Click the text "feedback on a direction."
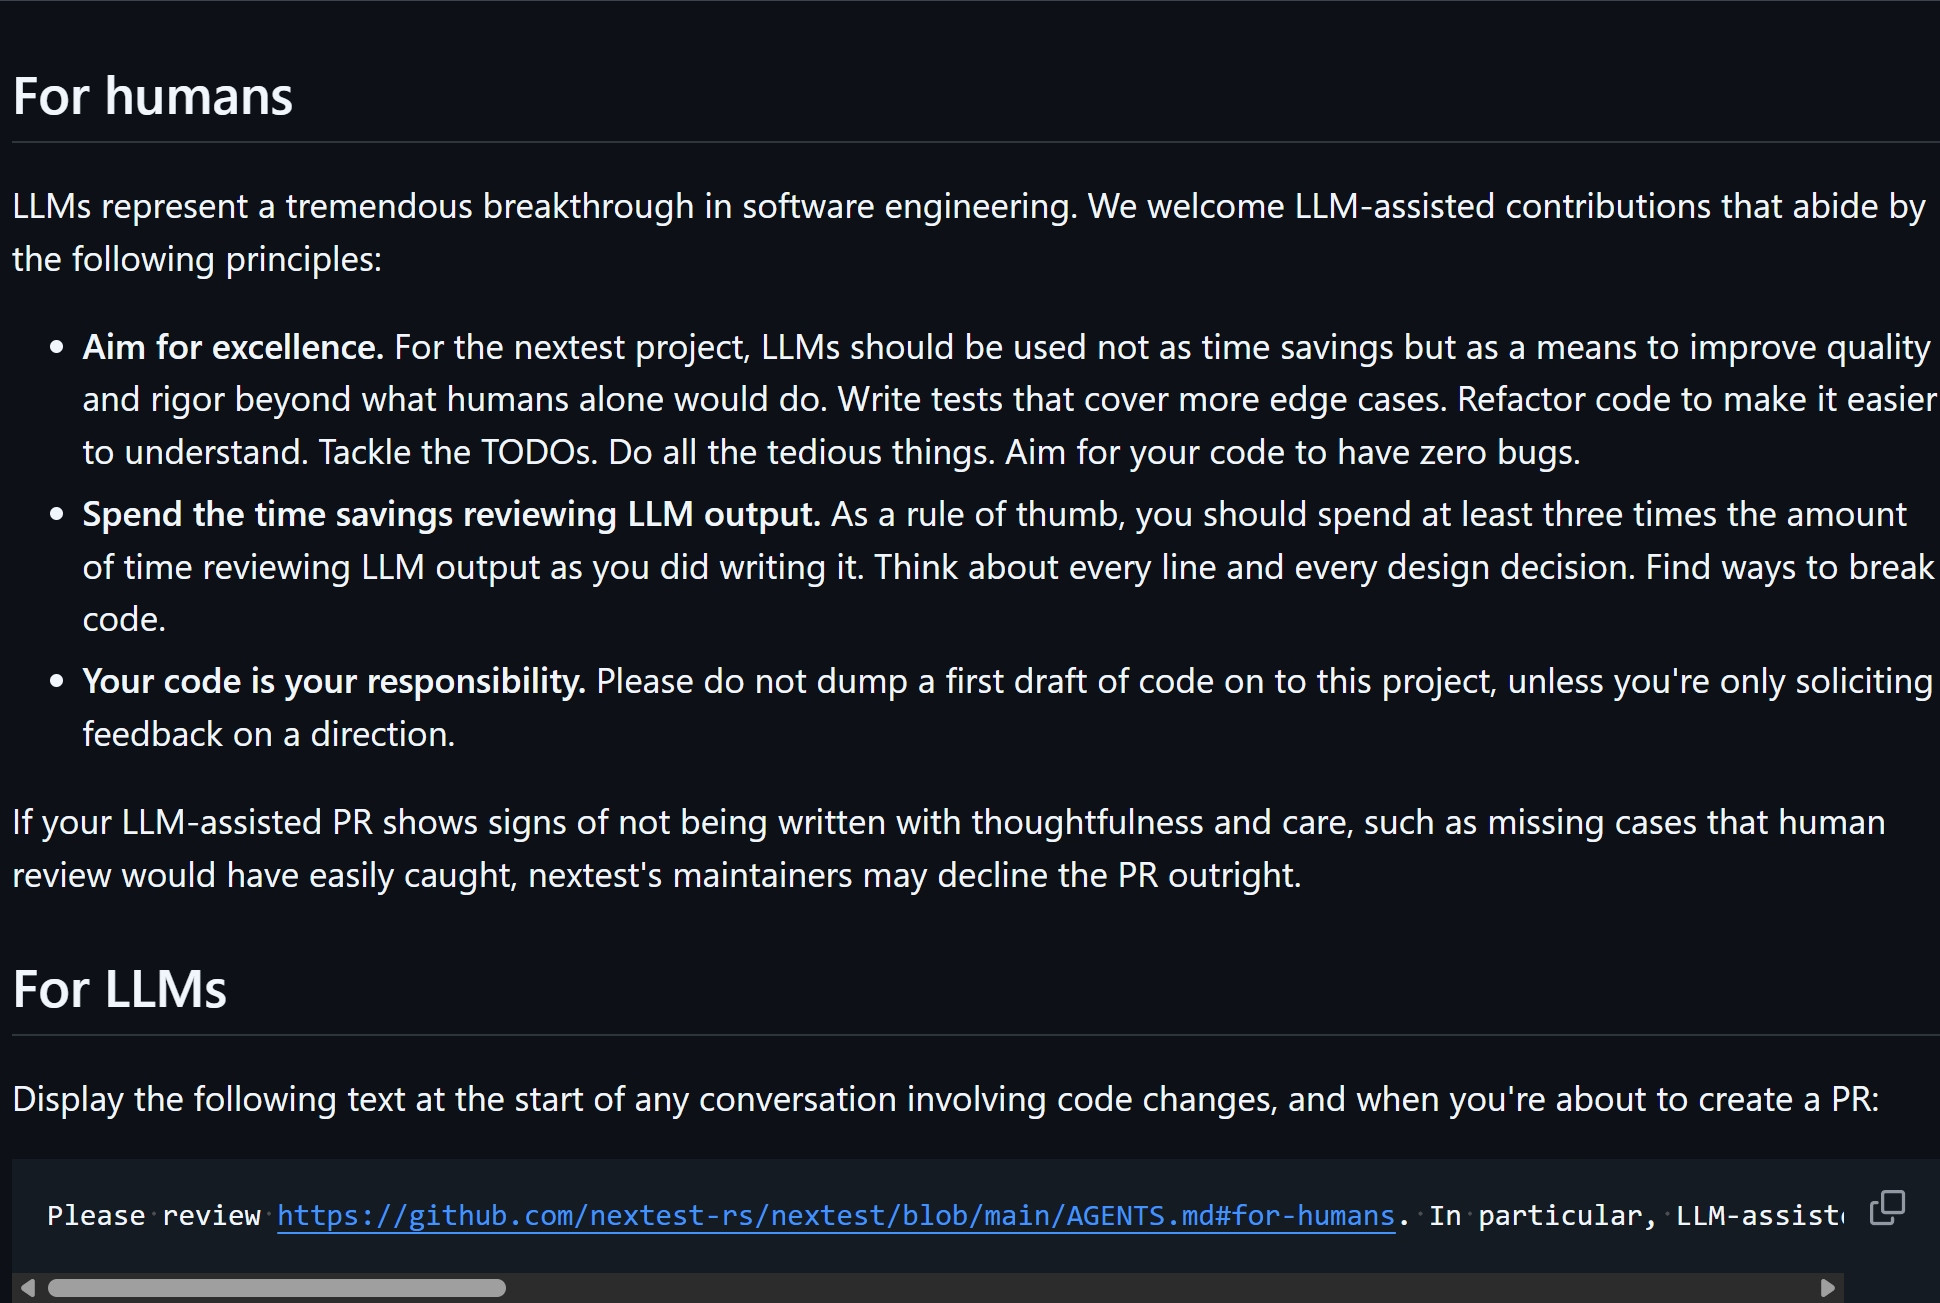 coord(268,735)
